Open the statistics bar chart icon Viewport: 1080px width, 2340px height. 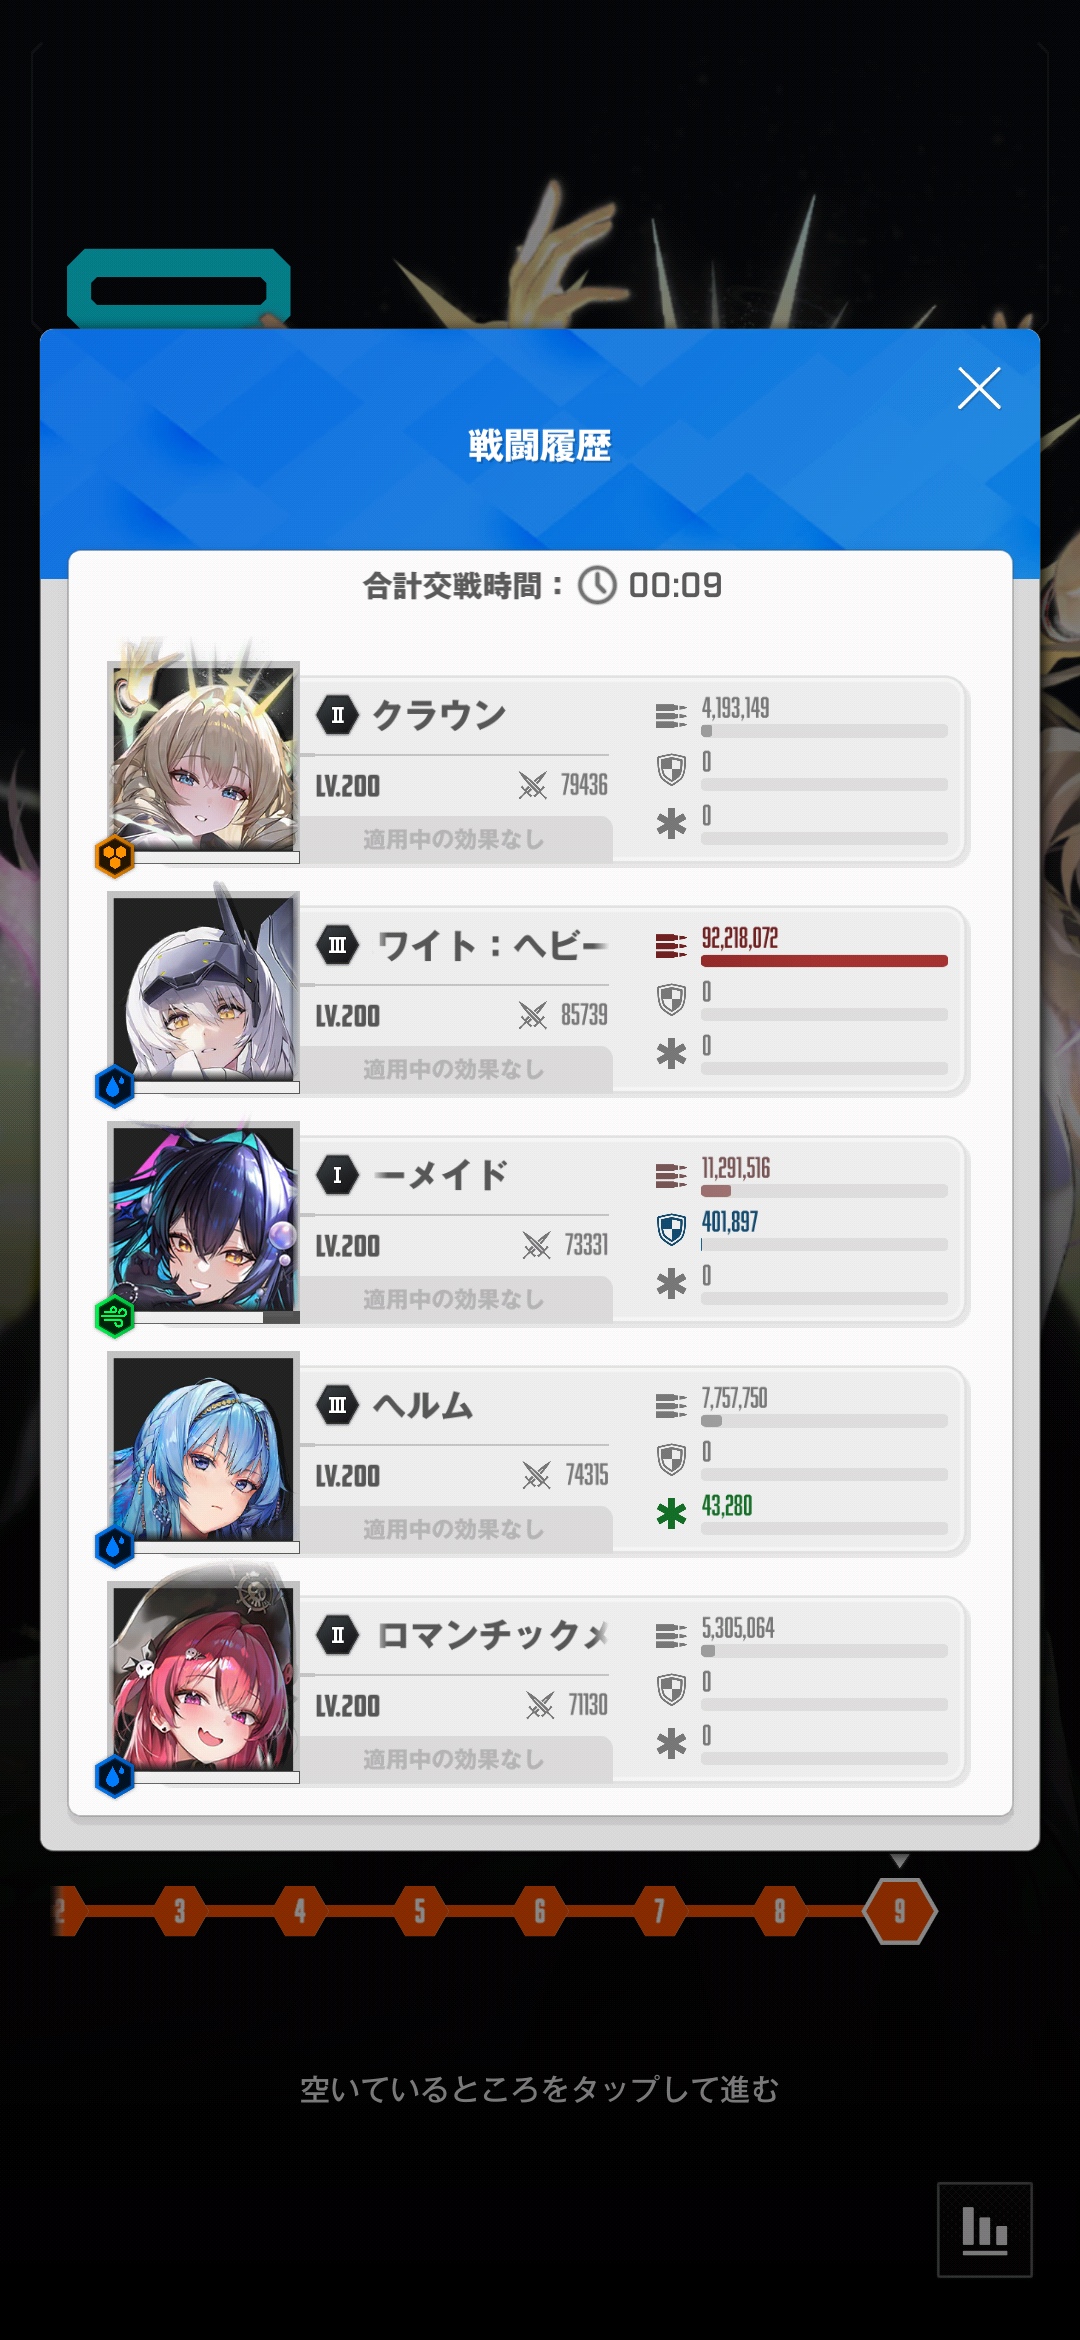[984, 2230]
